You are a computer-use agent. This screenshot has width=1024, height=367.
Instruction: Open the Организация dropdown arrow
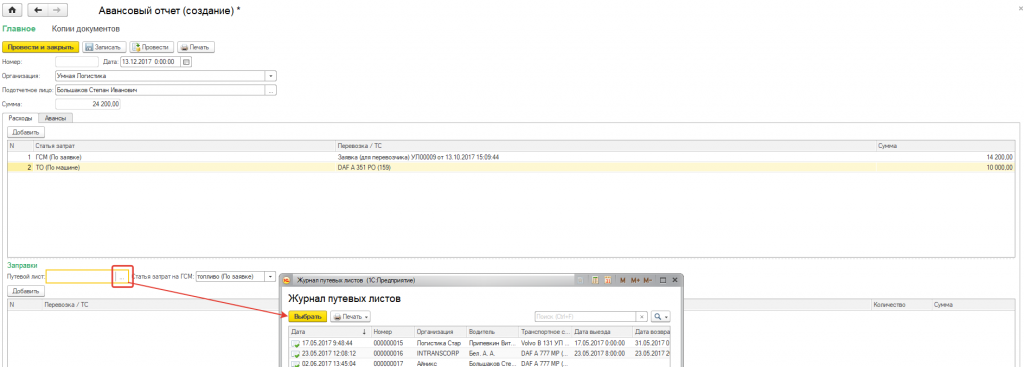point(271,76)
